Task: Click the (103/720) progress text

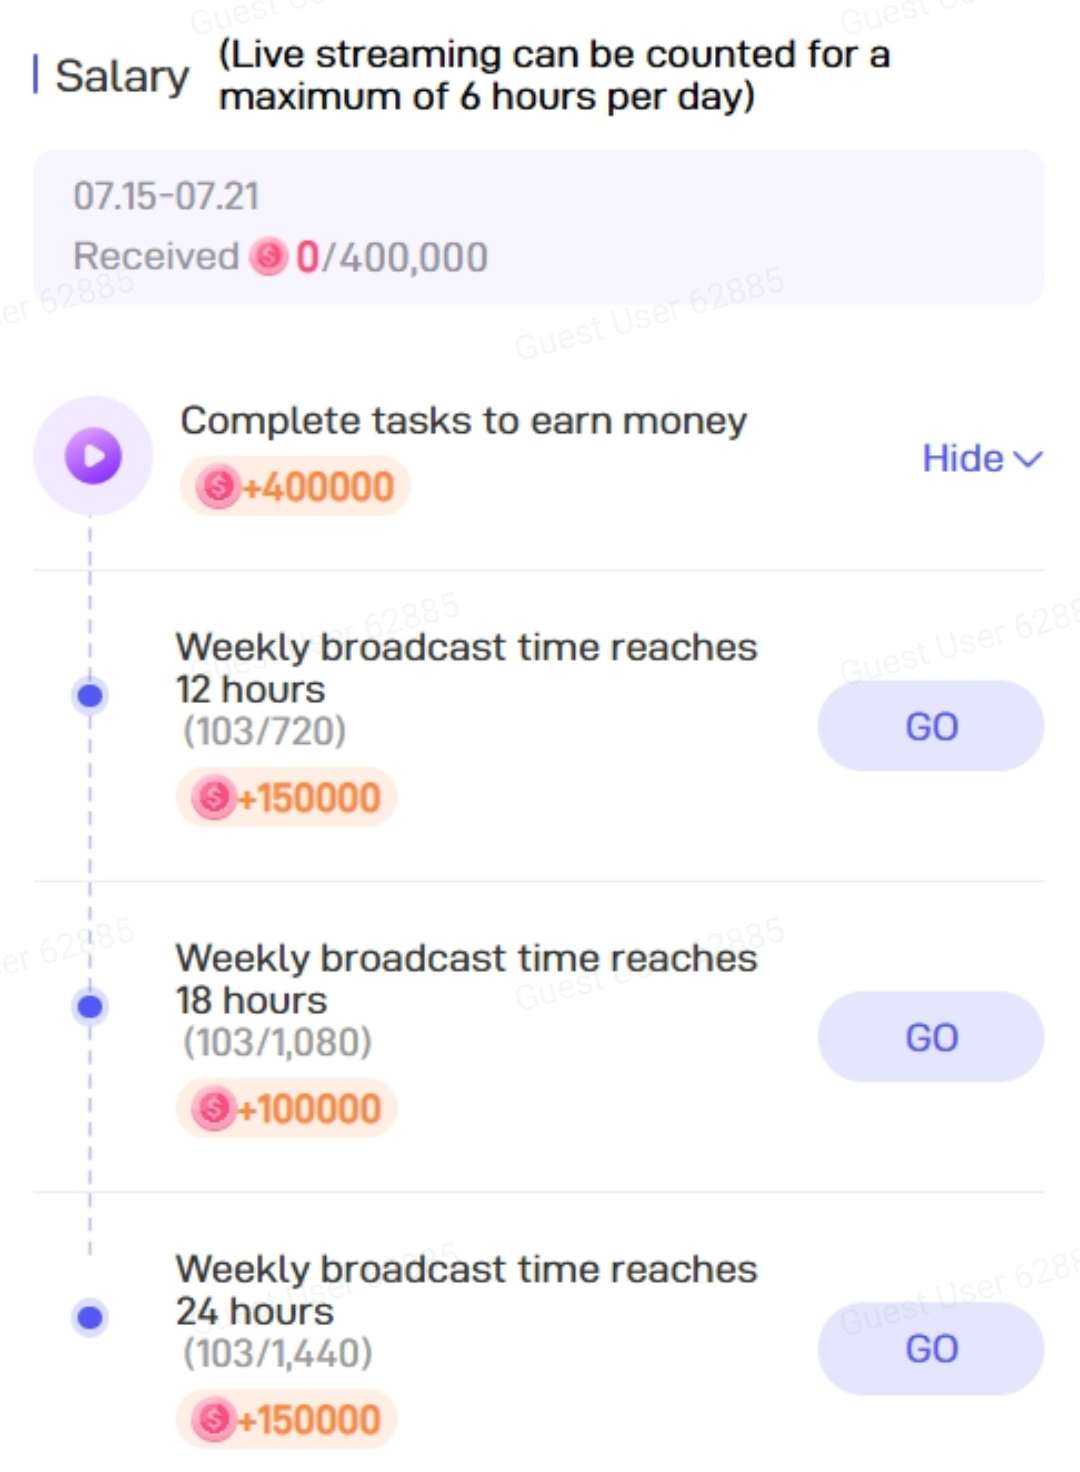Action: point(264,731)
